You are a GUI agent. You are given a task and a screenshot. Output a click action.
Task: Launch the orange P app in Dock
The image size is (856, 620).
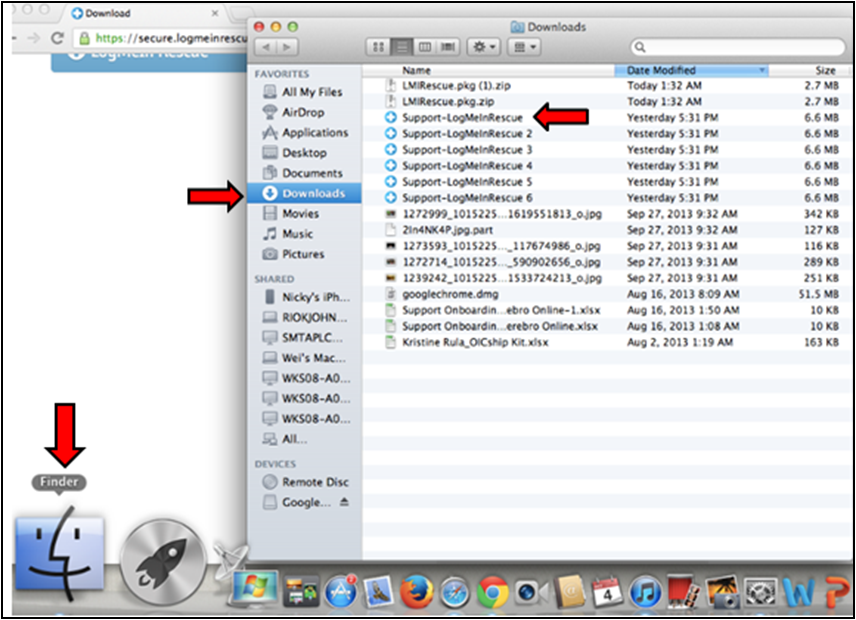(x=835, y=593)
